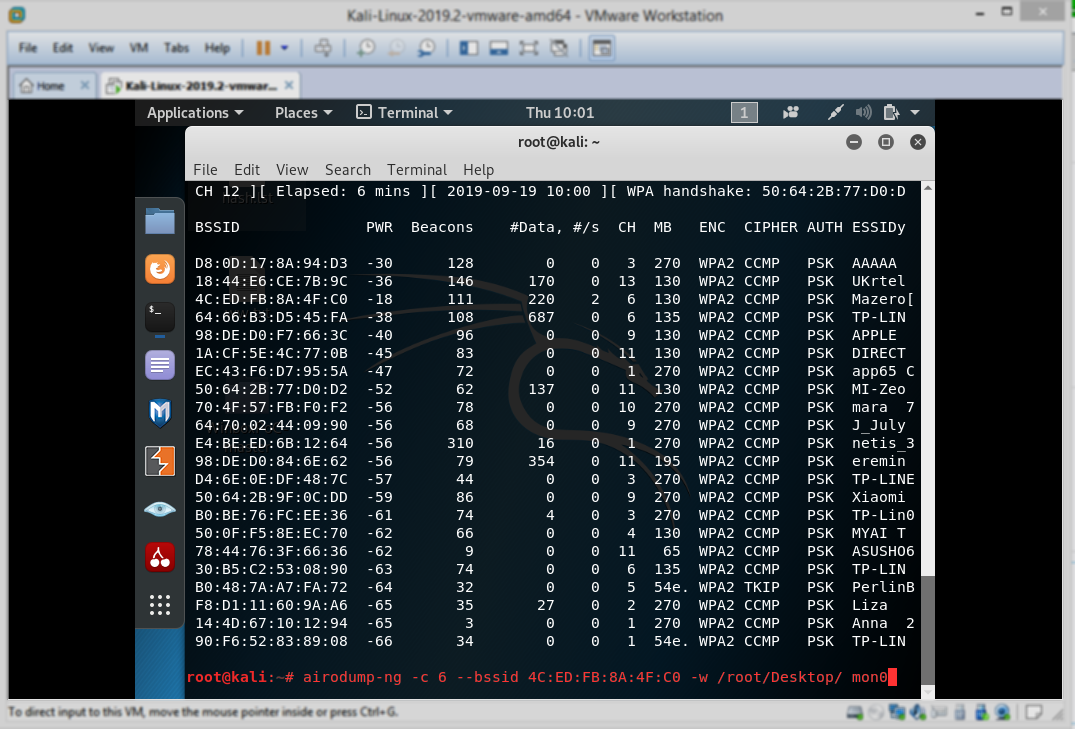This screenshot has height=729, width=1075.
Task: Click the ESSID Liza entry
Action: pos(869,605)
